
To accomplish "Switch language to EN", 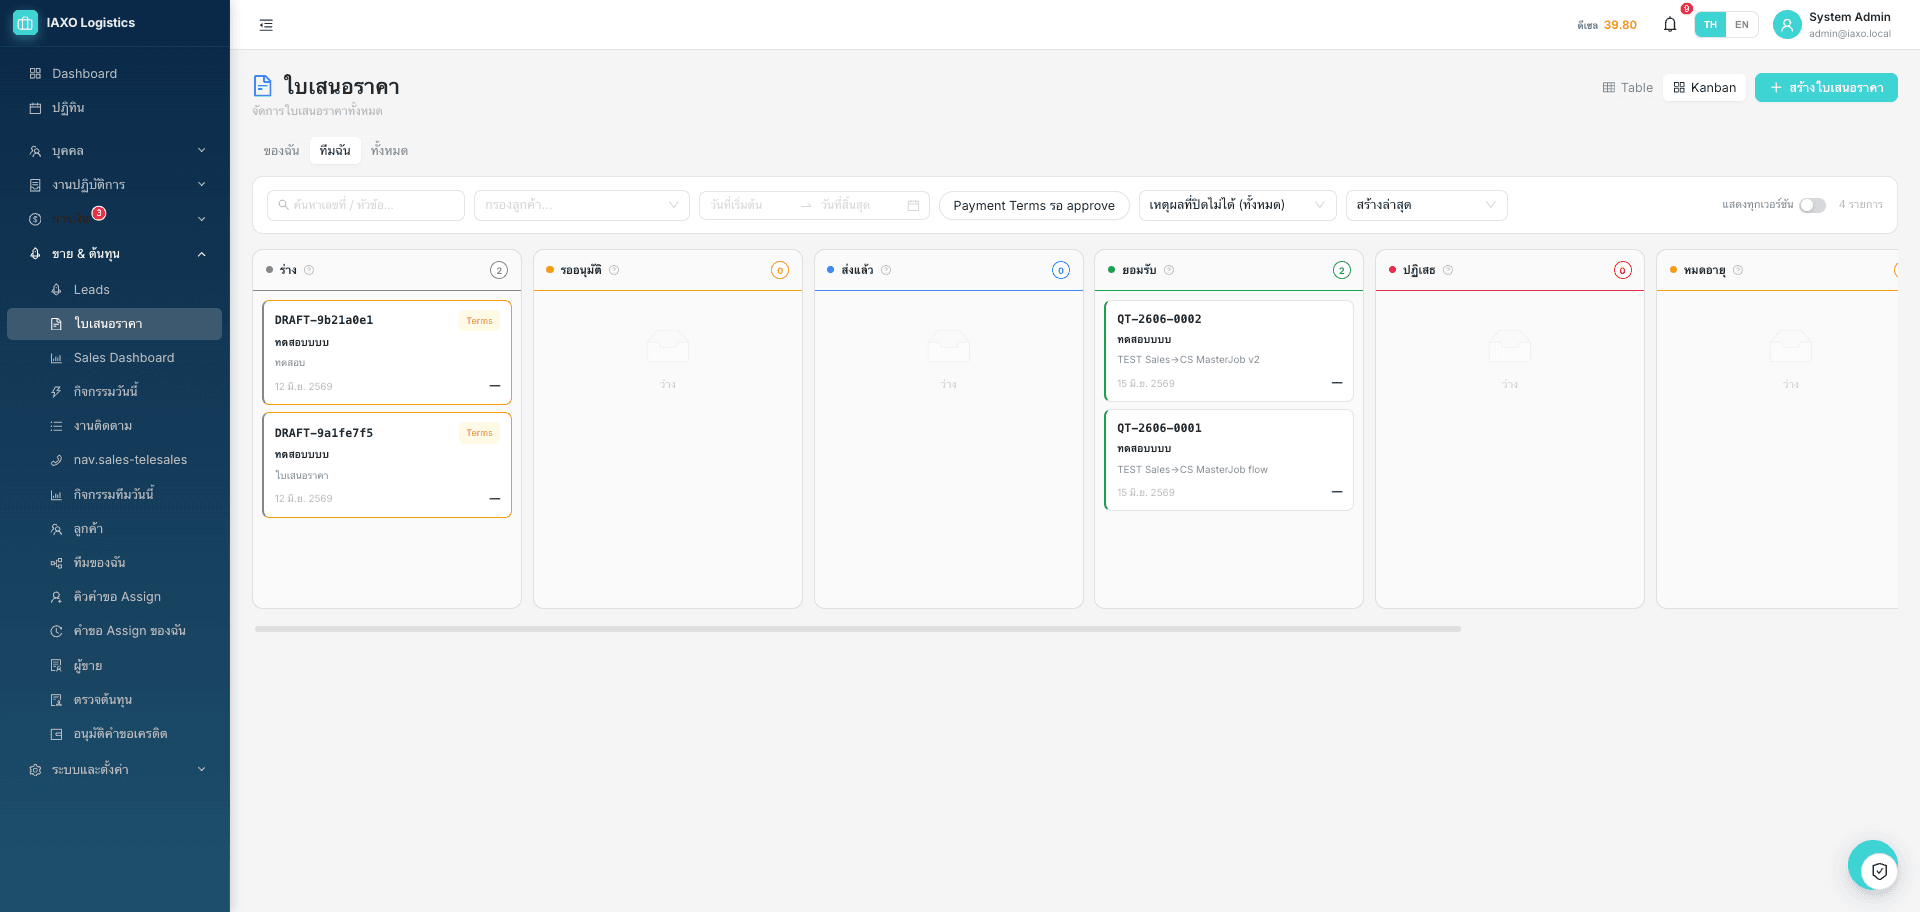I will click(1742, 25).
